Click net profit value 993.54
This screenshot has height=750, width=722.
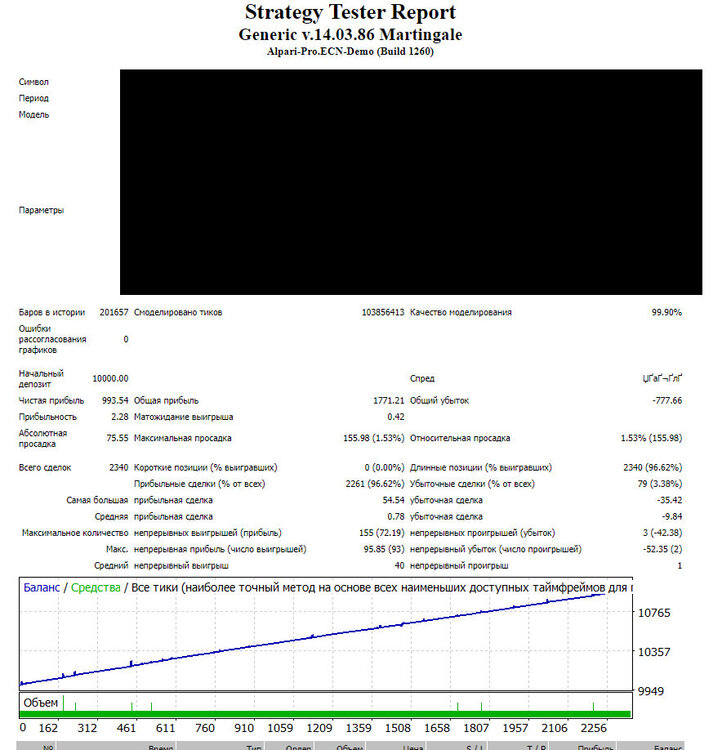pos(115,400)
